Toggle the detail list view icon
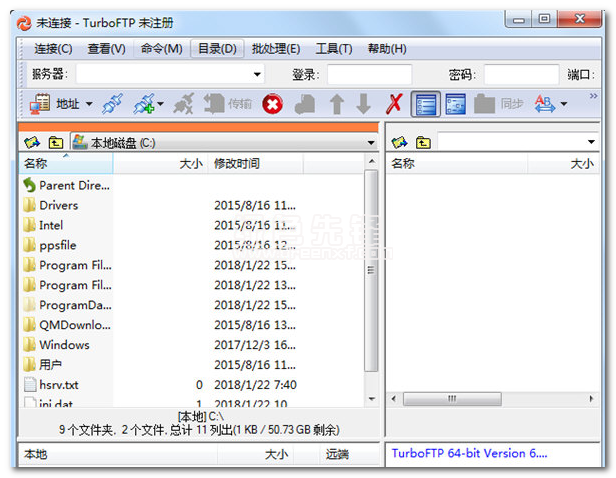This screenshot has height=478, width=616. point(425,104)
